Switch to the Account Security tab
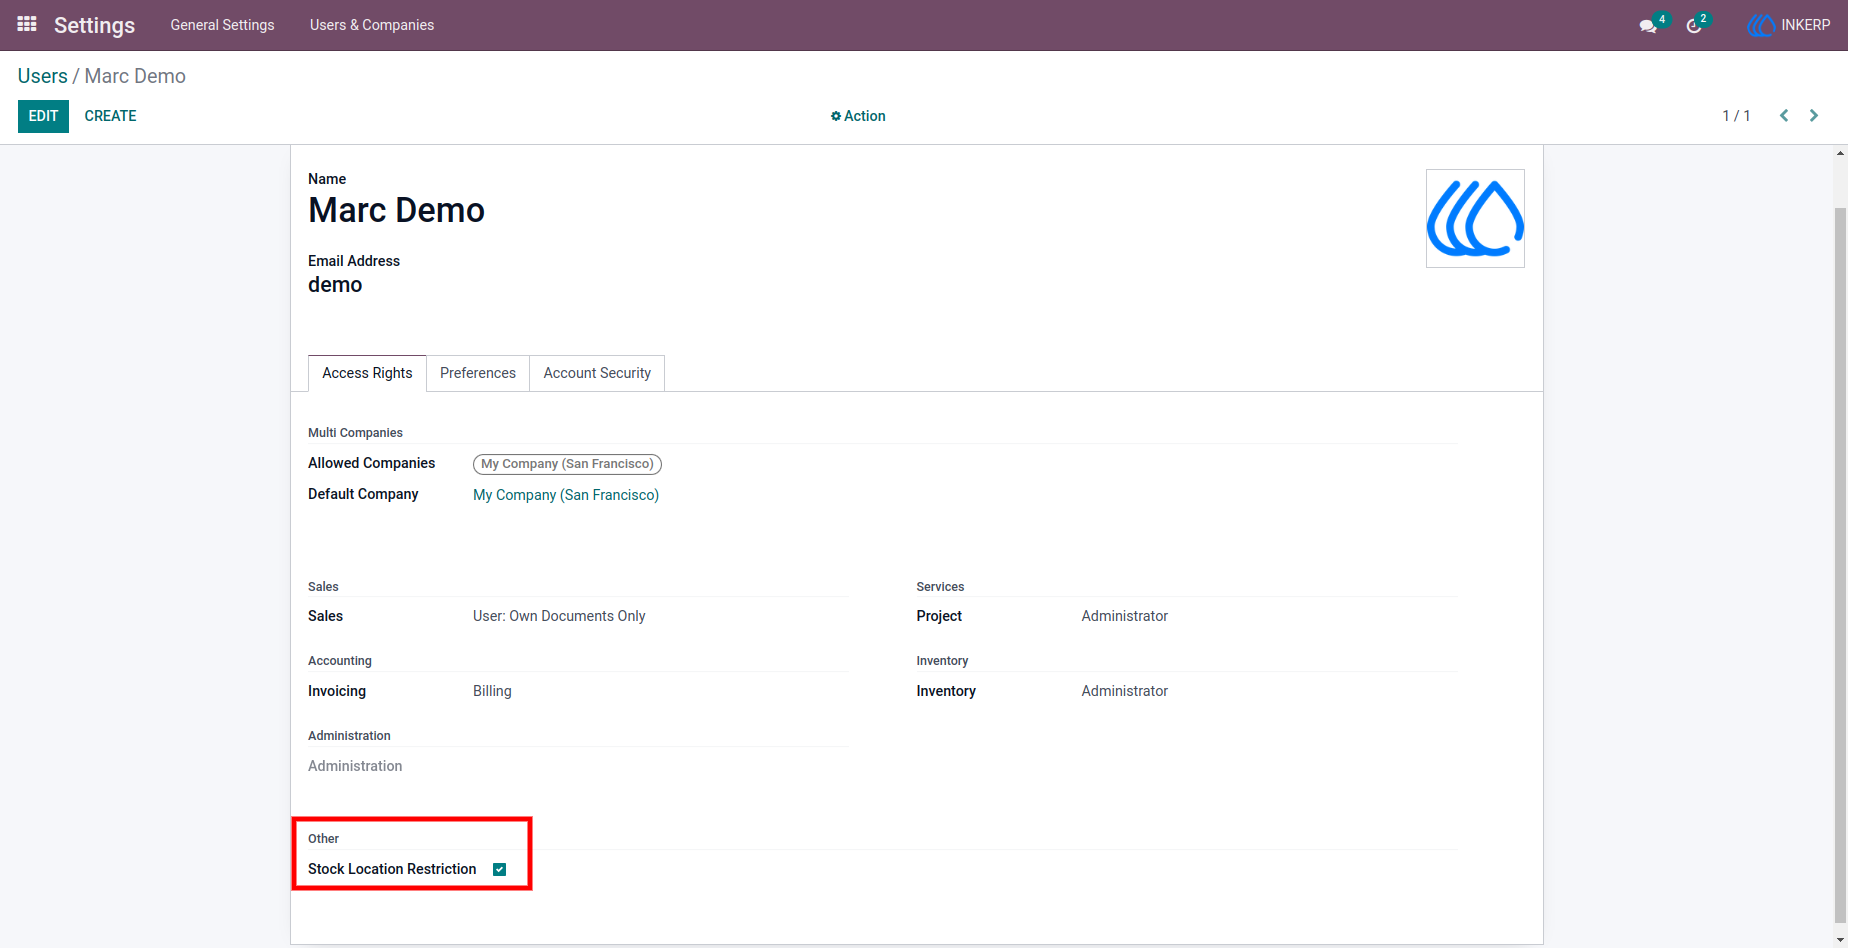Viewport: 1849px width, 949px height. pos(597,373)
